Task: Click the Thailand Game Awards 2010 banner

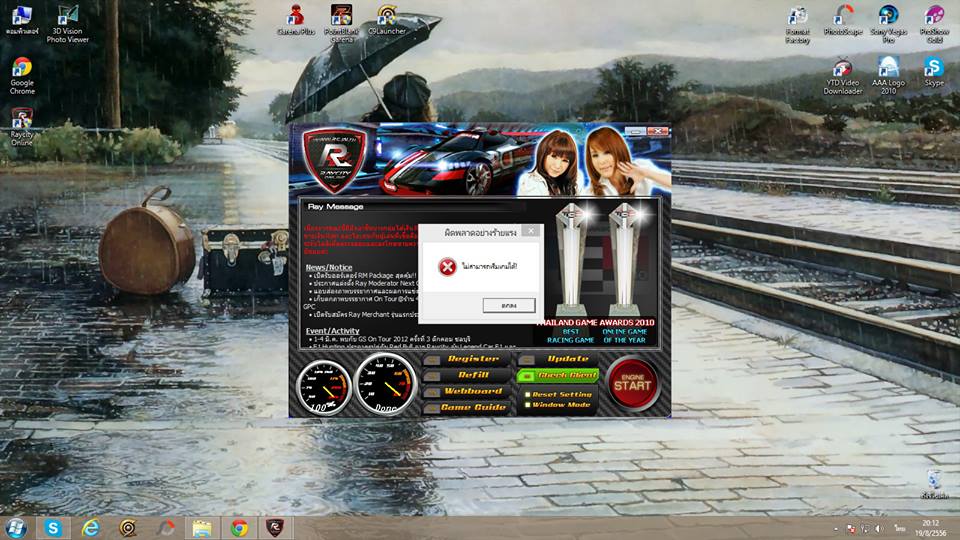Action: 596,322
